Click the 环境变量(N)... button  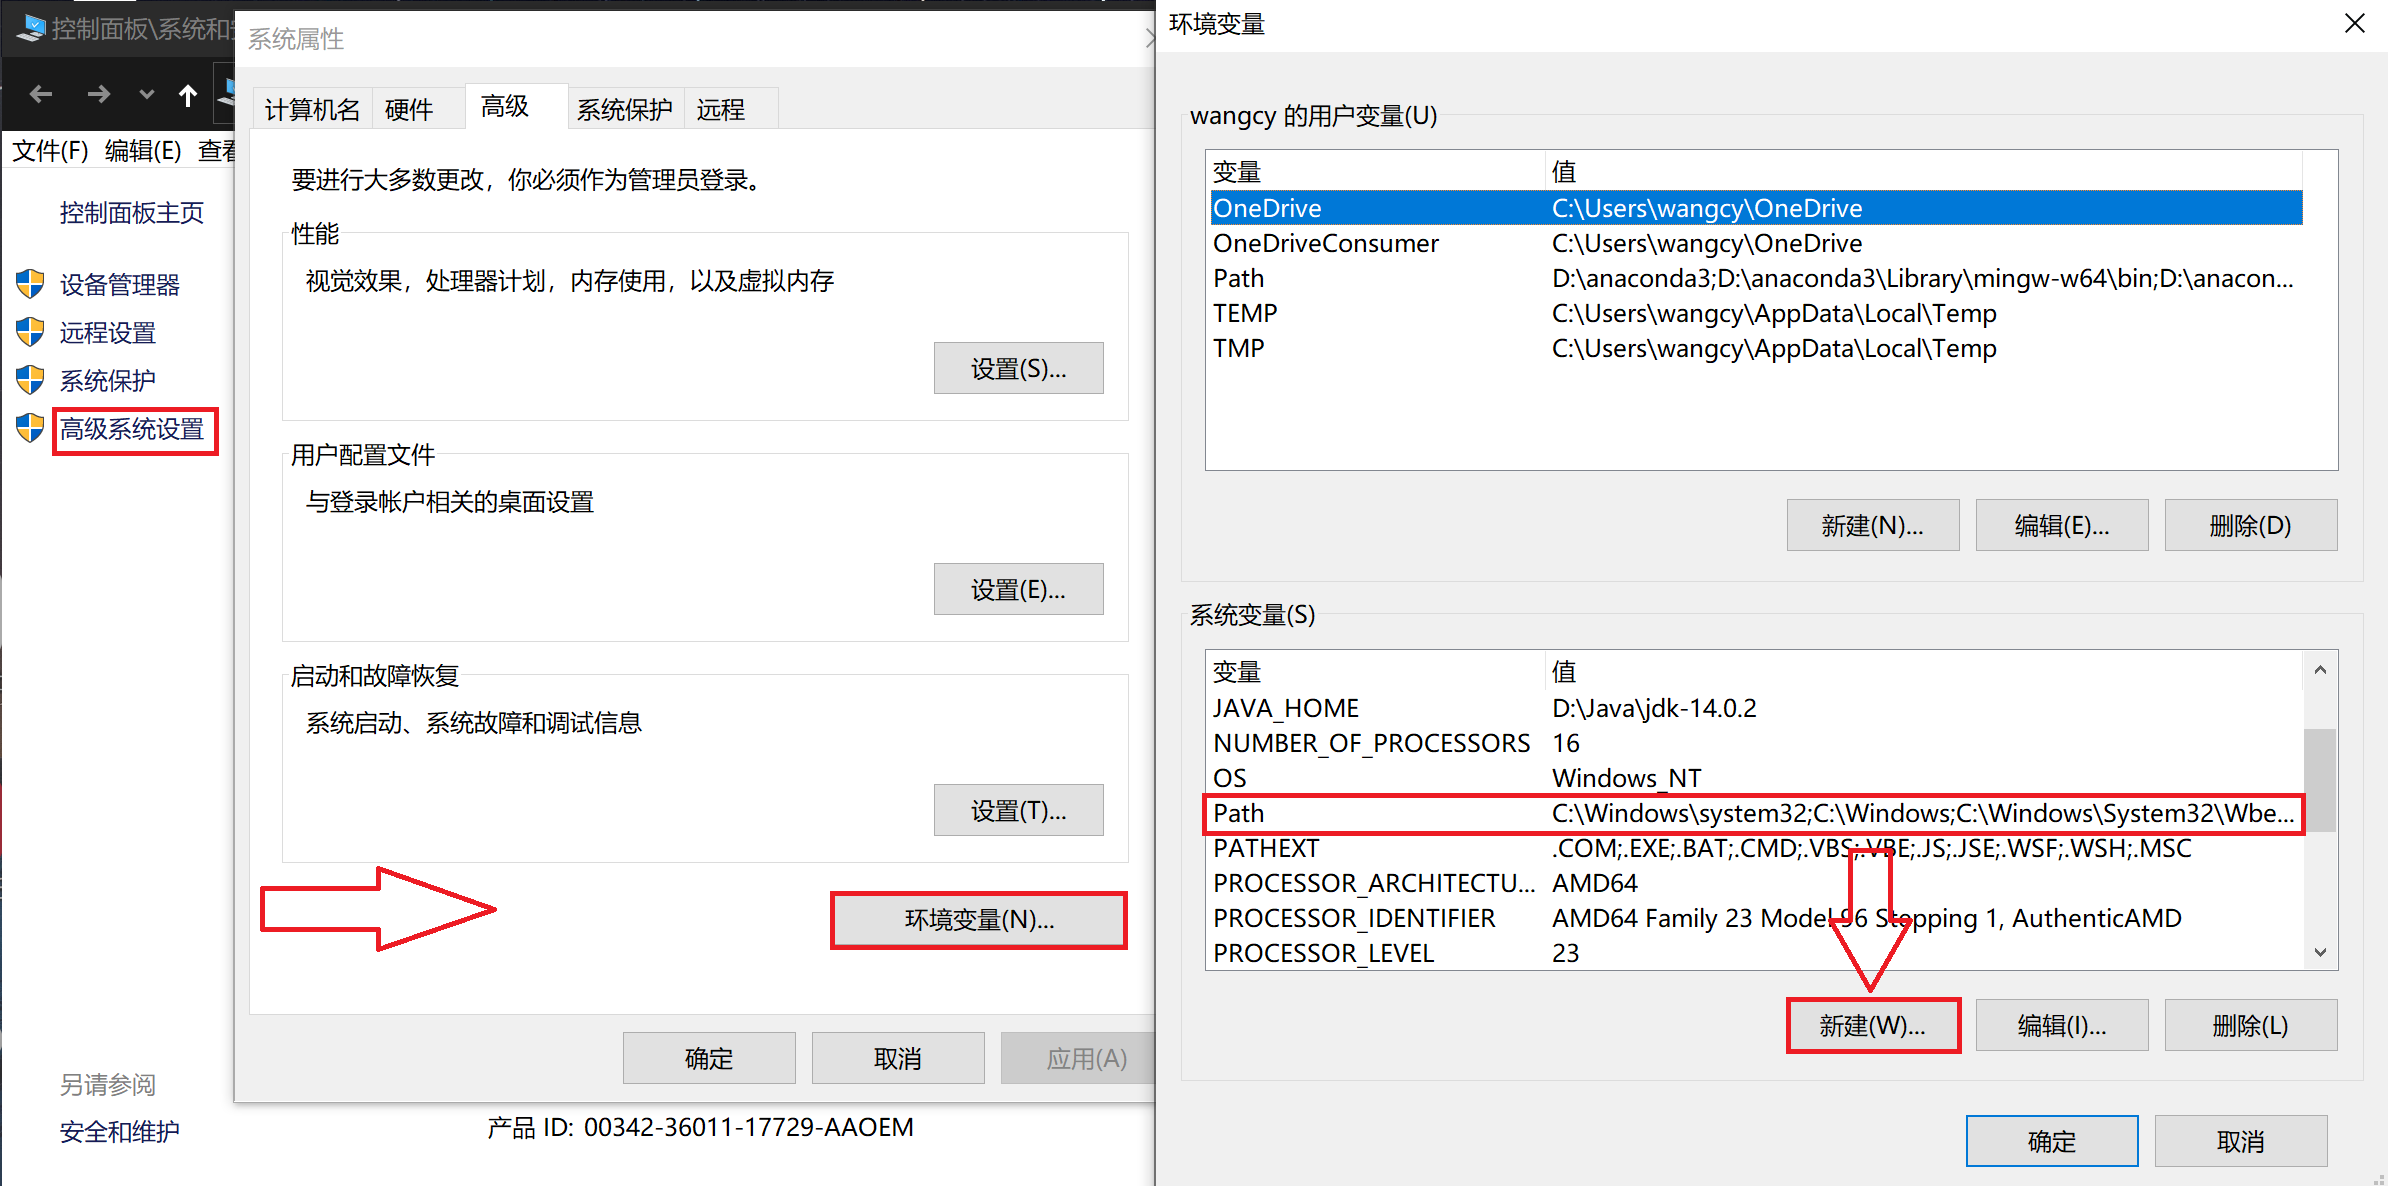pos(979,919)
